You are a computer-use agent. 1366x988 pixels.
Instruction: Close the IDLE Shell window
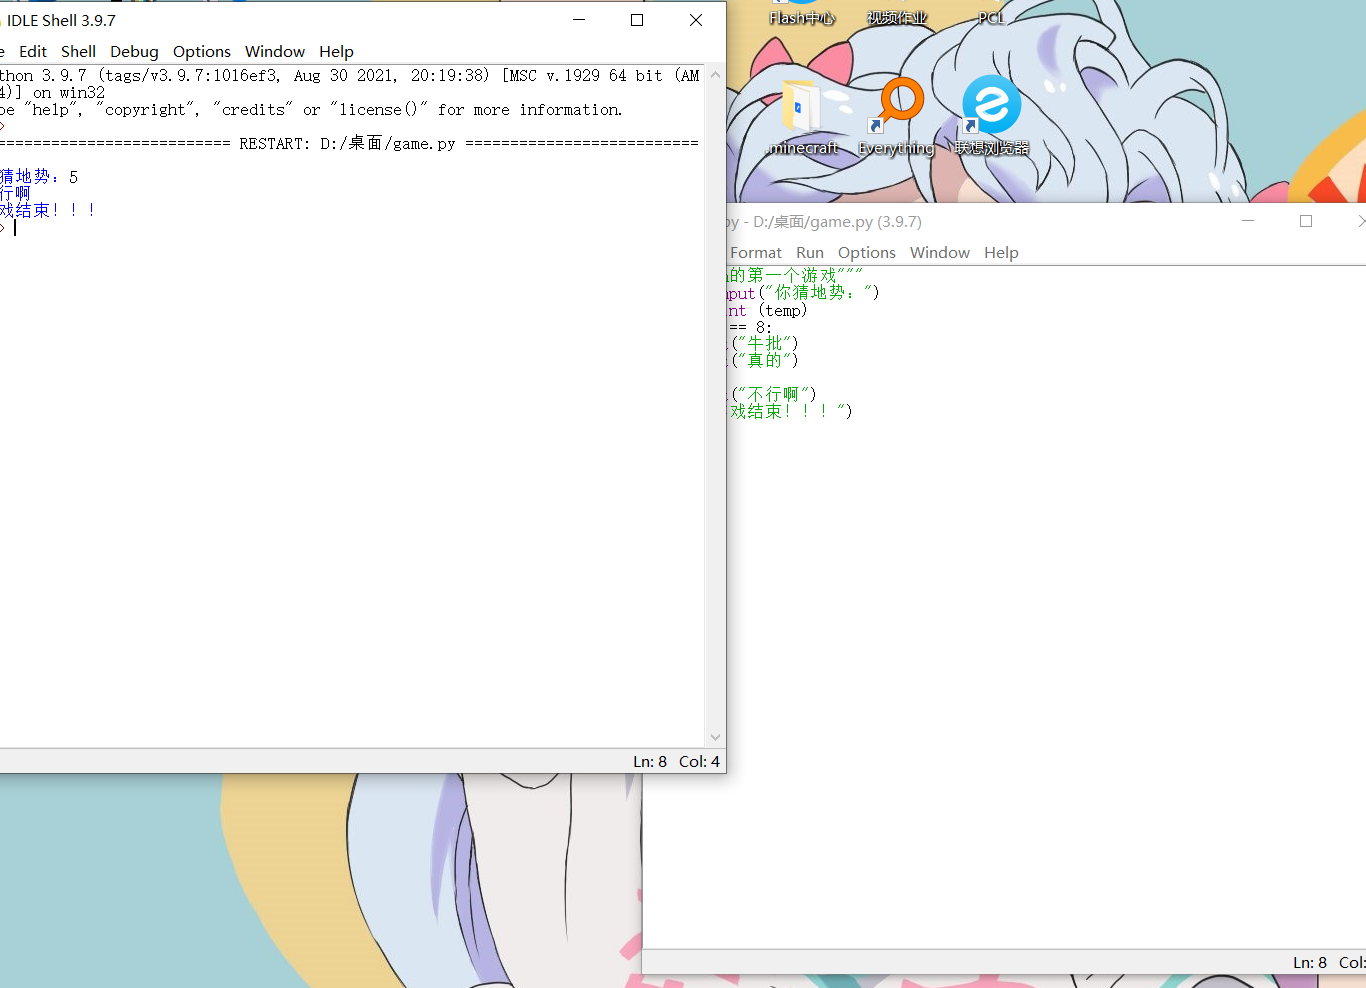pos(696,20)
